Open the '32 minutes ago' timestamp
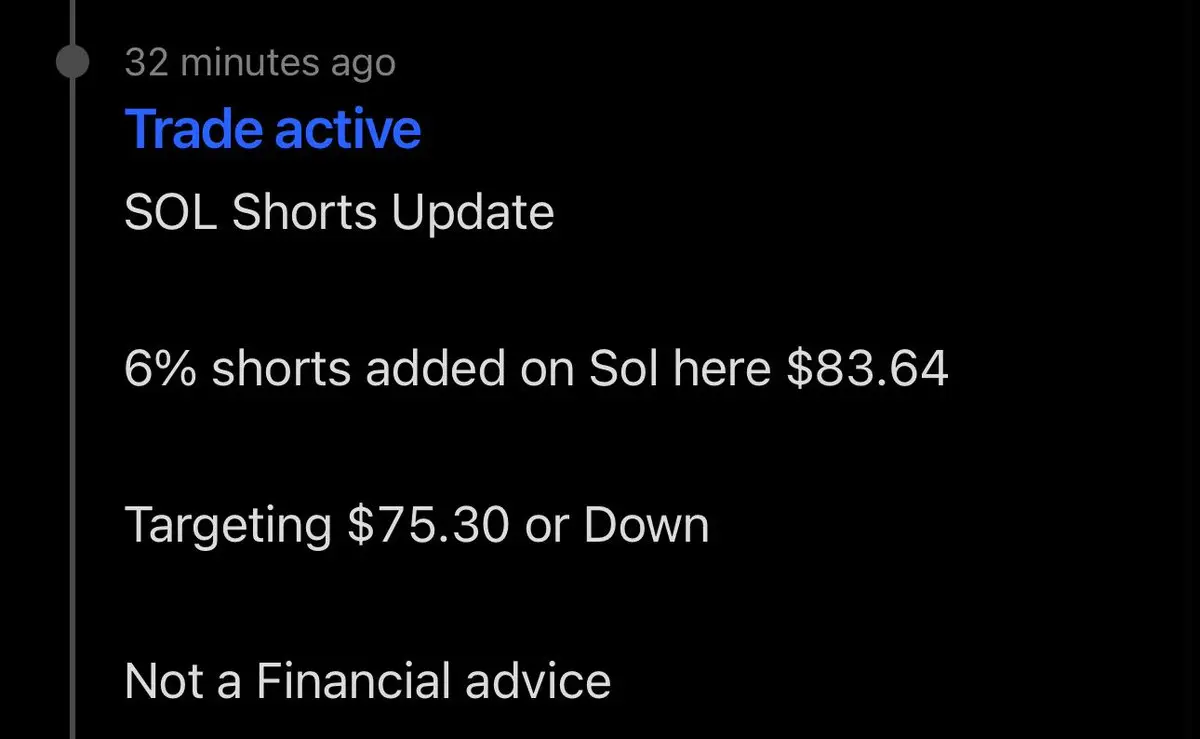Screen dimensions: 1200x739 [260, 63]
